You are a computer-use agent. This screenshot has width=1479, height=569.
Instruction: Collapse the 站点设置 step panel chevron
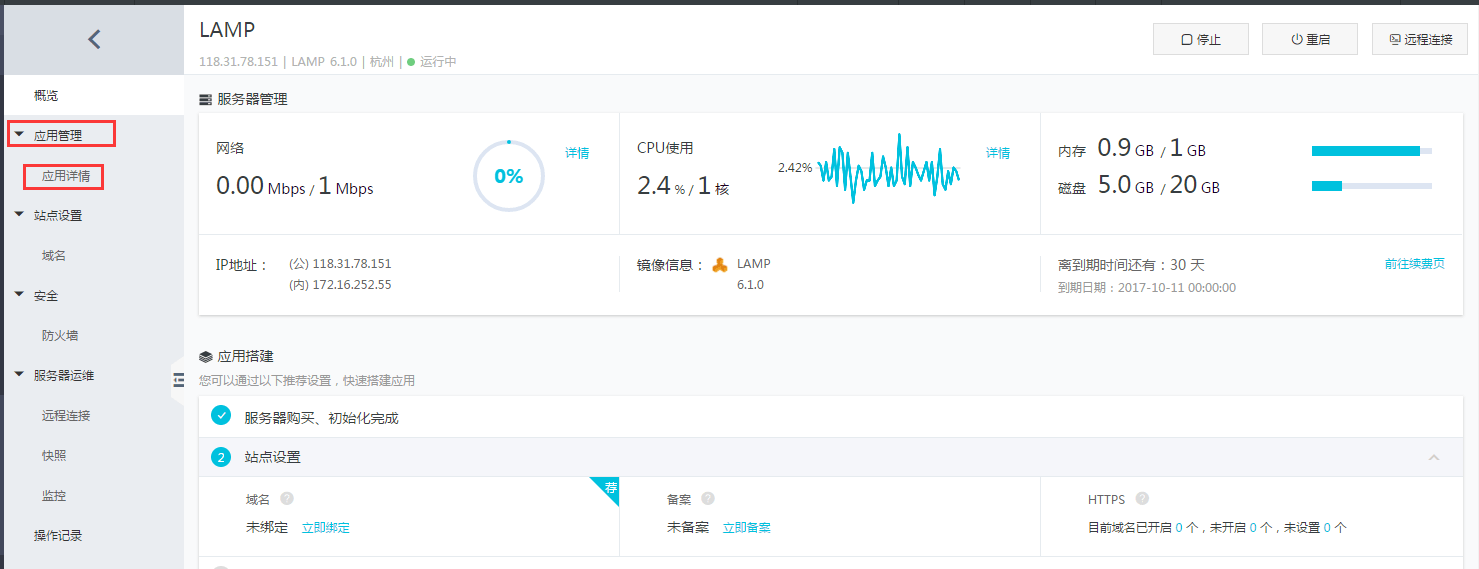click(1434, 457)
